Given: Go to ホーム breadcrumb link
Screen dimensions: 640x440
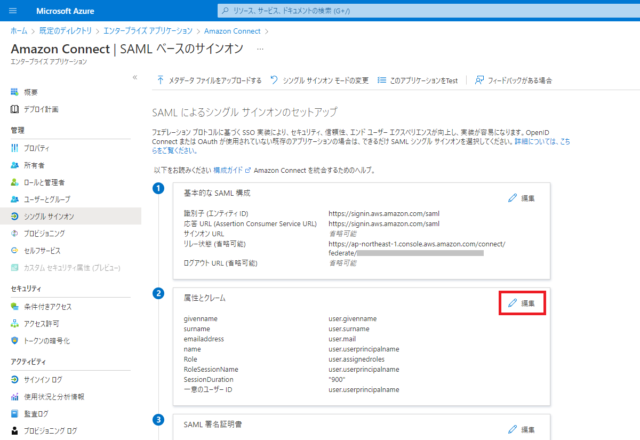Looking at the screenshot, I should coord(19,31).
